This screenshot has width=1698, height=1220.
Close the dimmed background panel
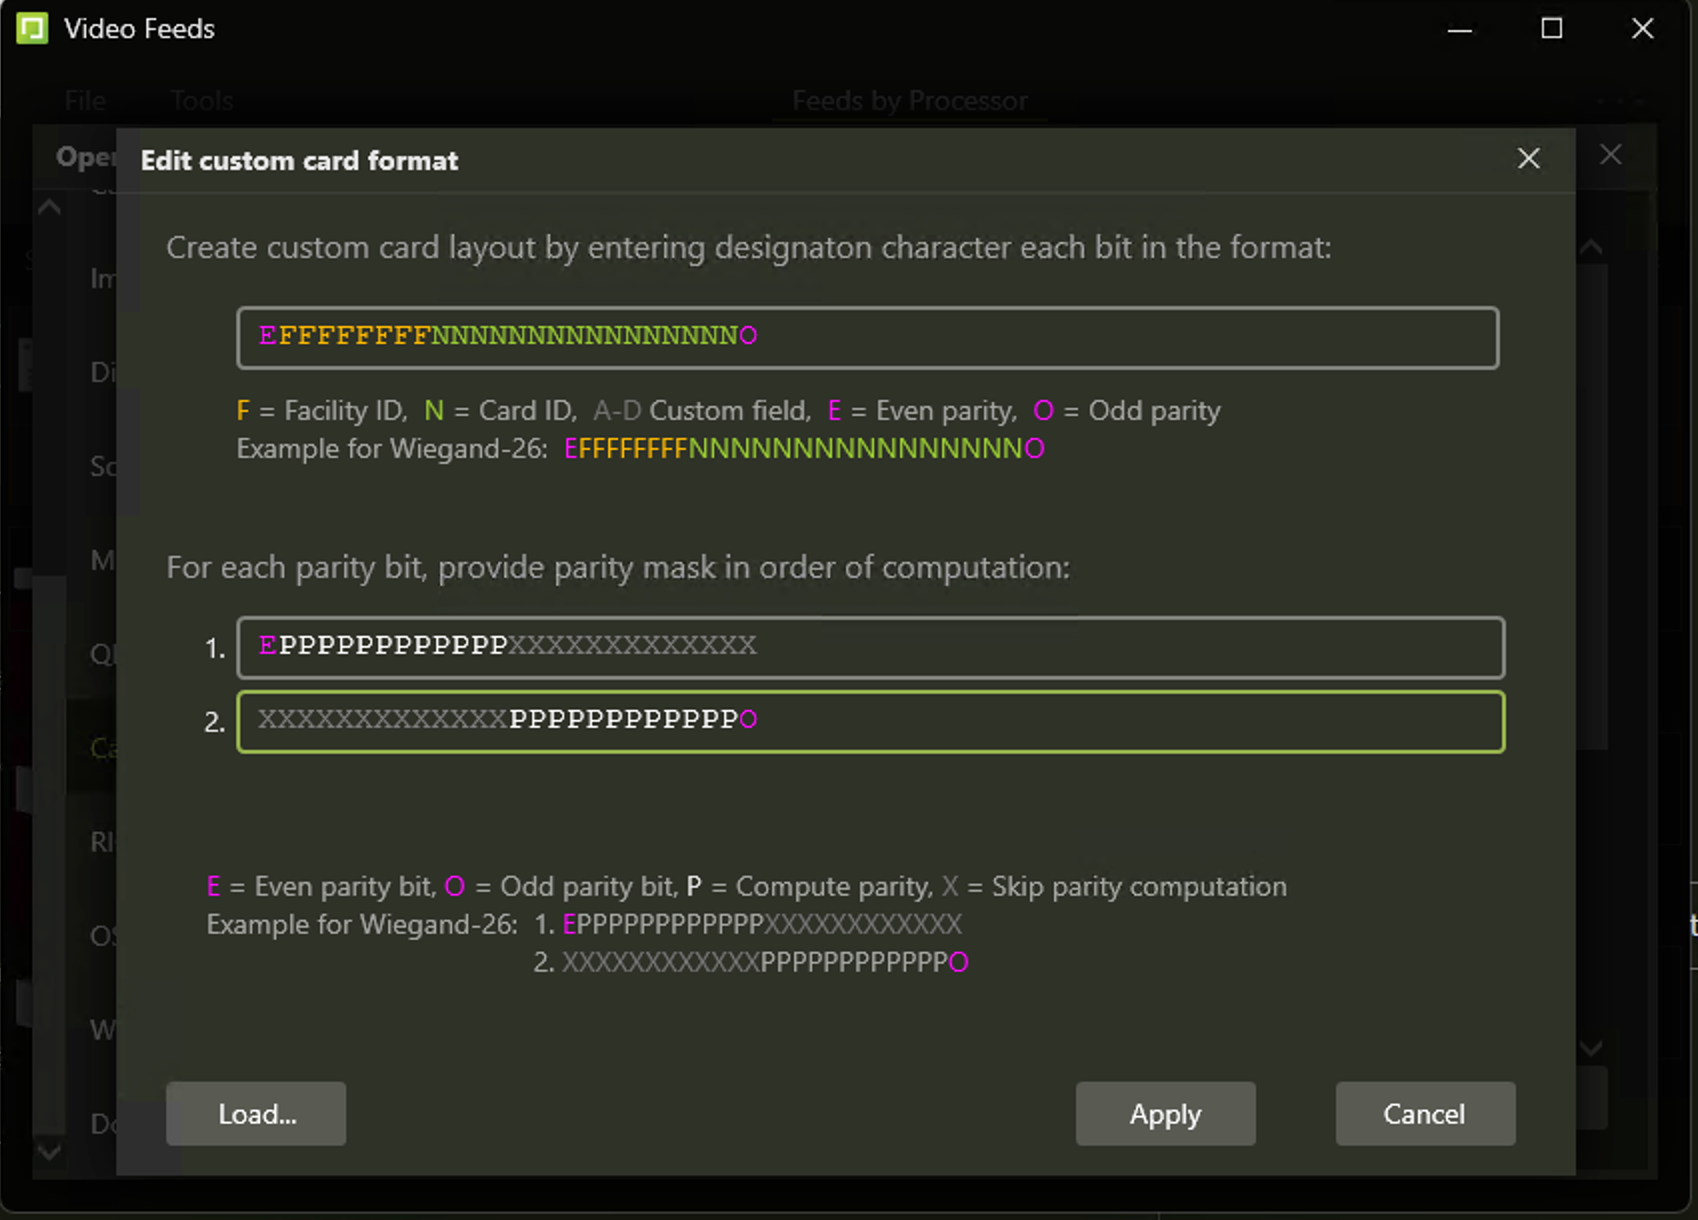point(1610,155)
